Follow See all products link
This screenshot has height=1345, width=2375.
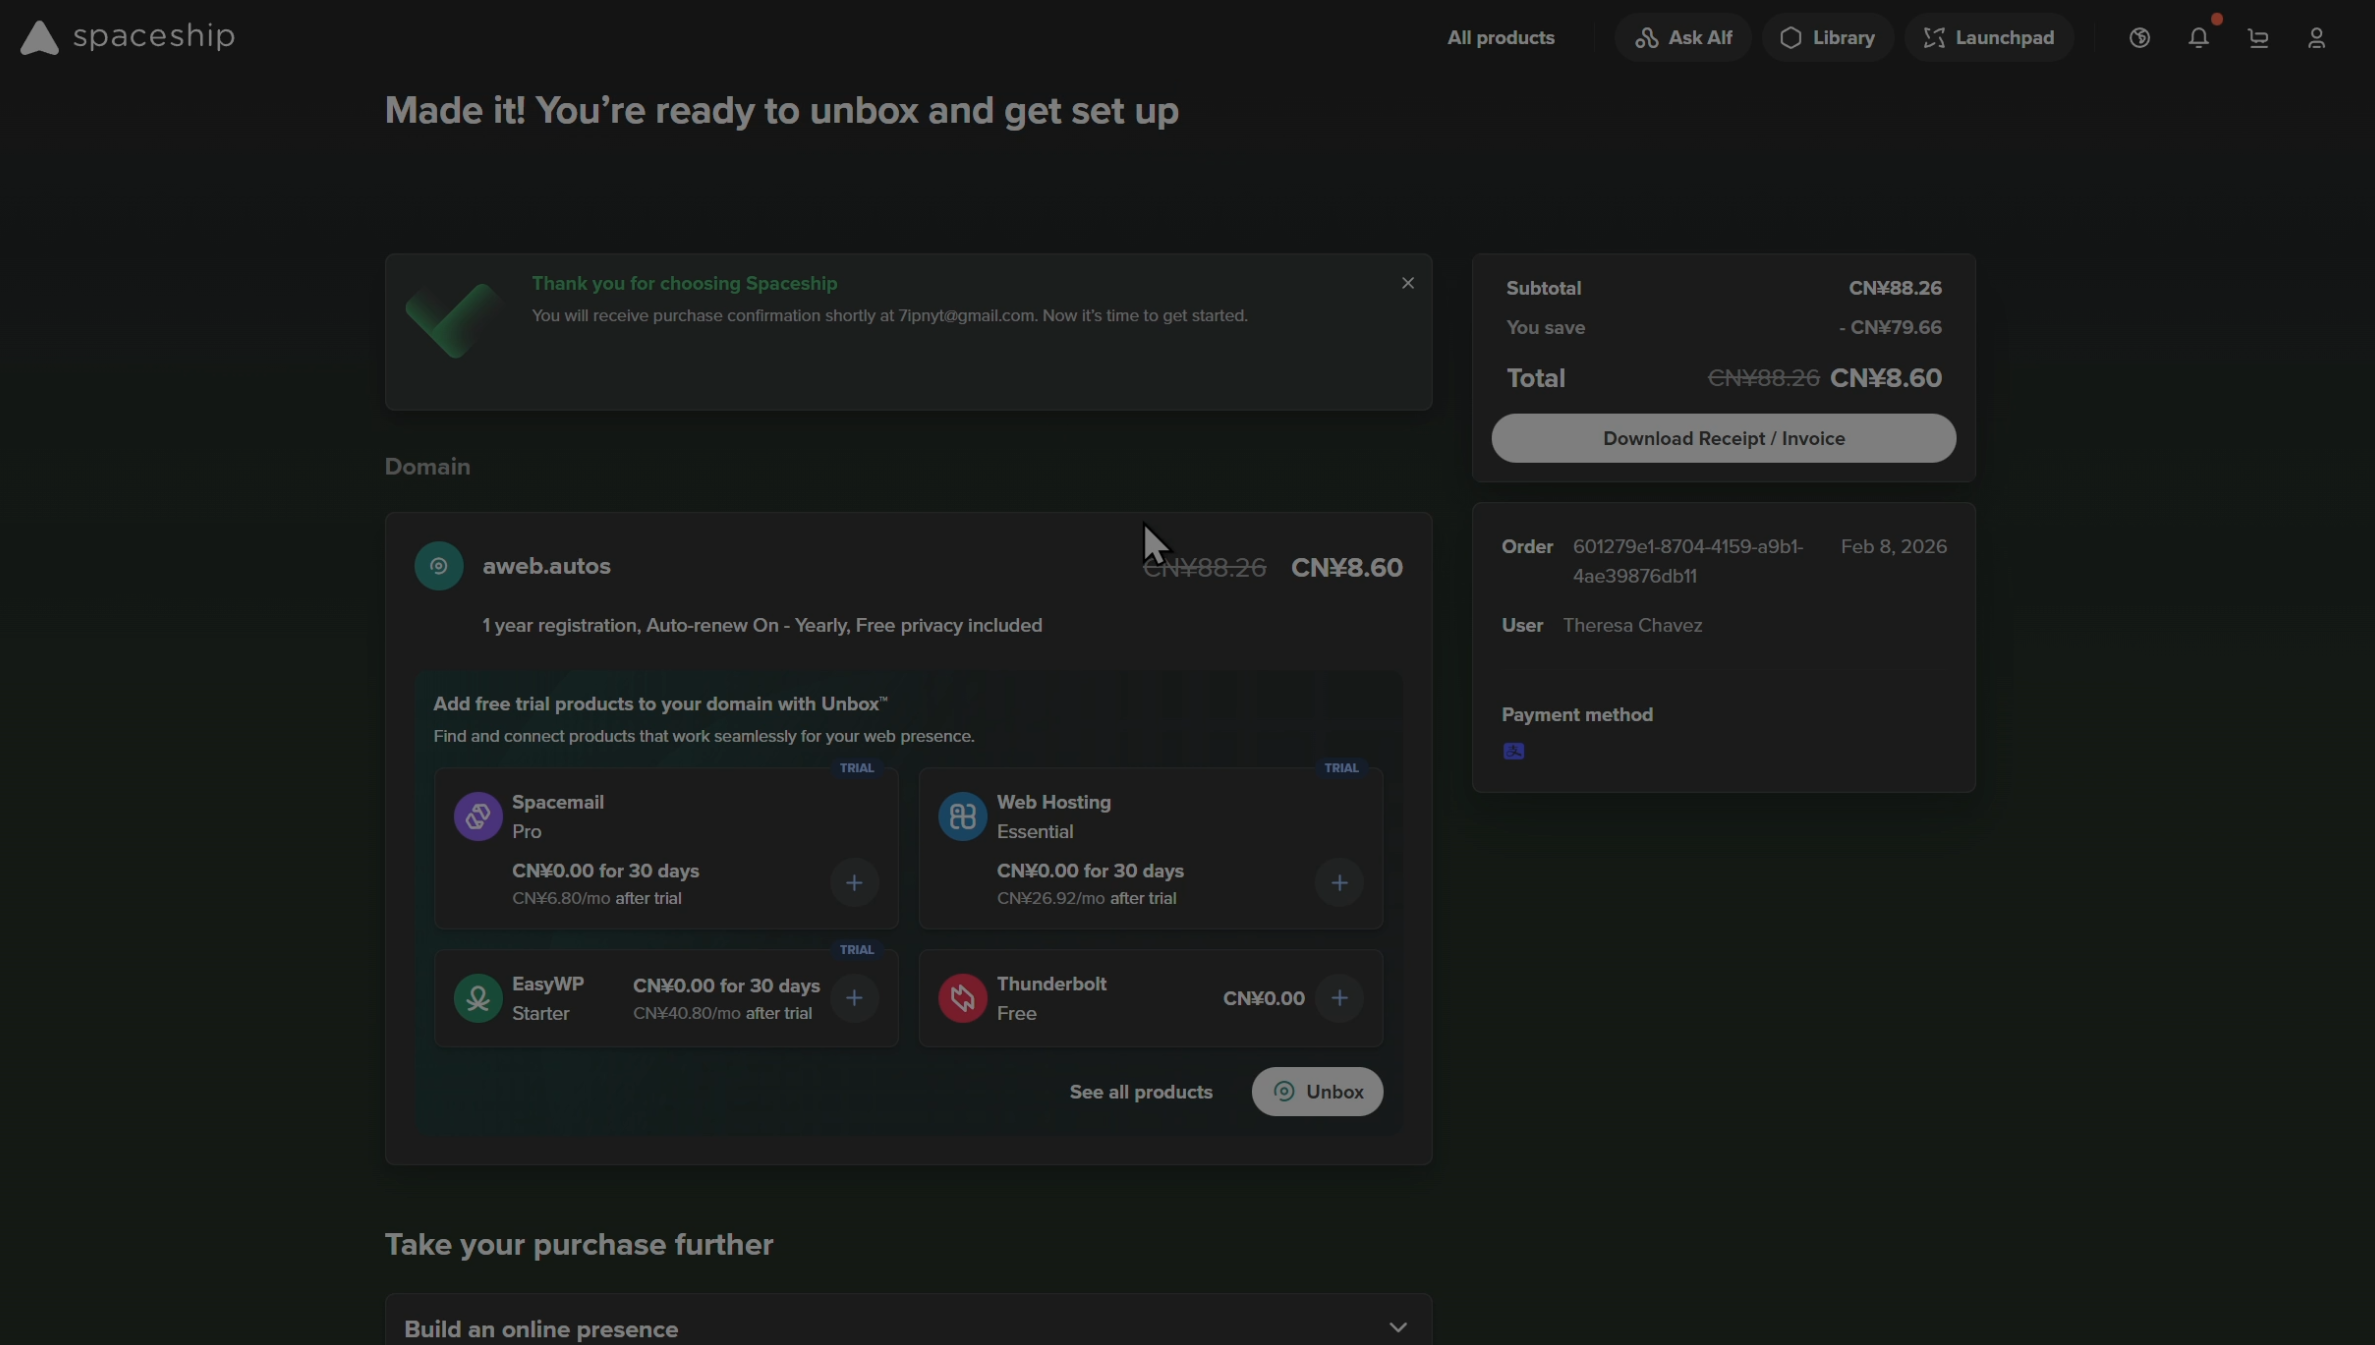pyautogui.click(x=1140, y=1091)
